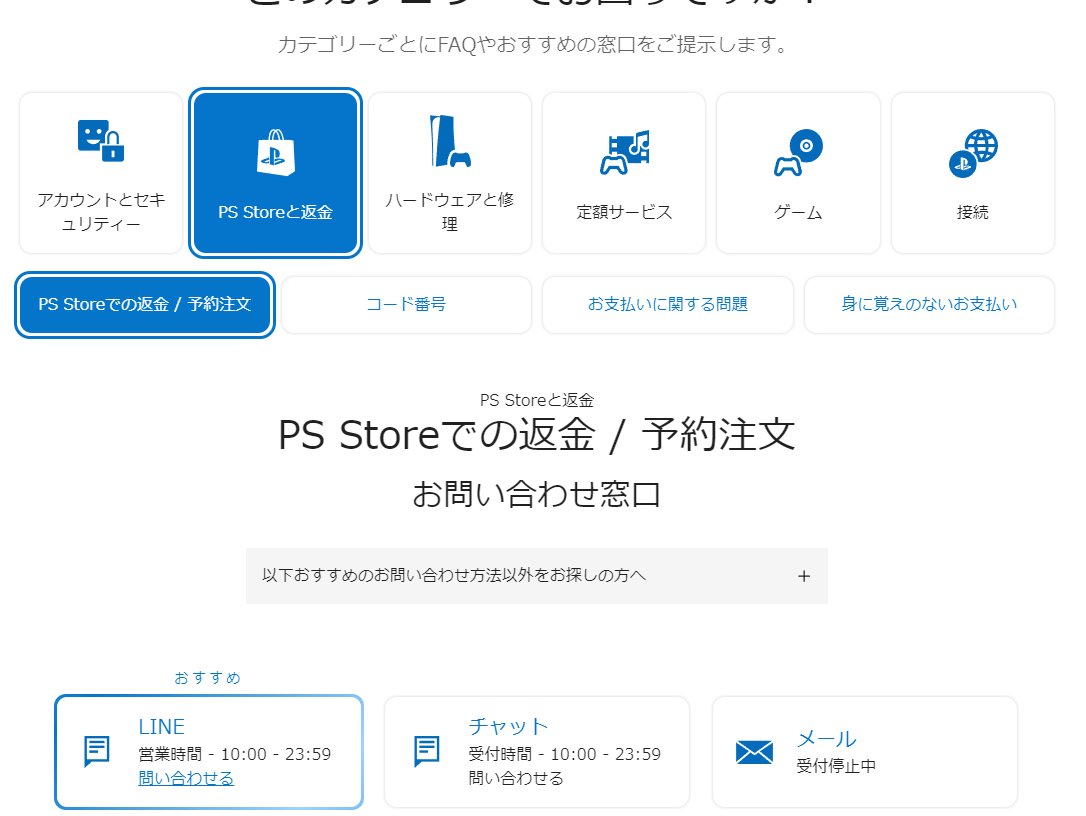Expand 以下おすすめのお問い合わせ方法以外をお探しの方へ section

[x=537, y=576]
